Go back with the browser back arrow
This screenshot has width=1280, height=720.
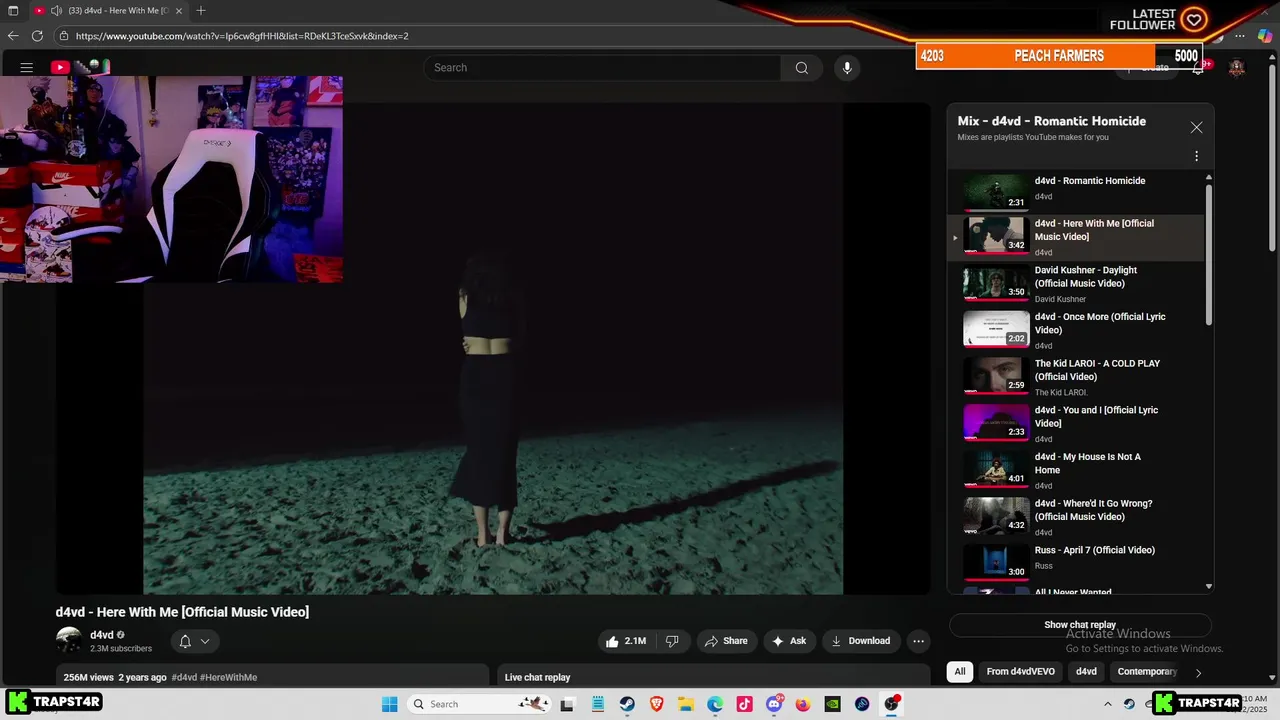pyautogui.click(x=13, y=36)
